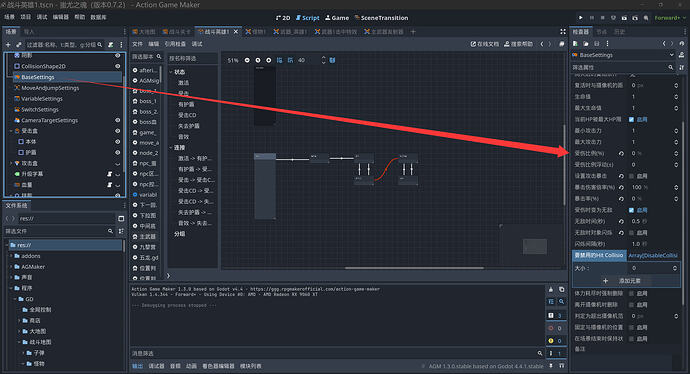Expand the script panel with the chevron arrow
This screenshot has width=690, height=374.
168,276
